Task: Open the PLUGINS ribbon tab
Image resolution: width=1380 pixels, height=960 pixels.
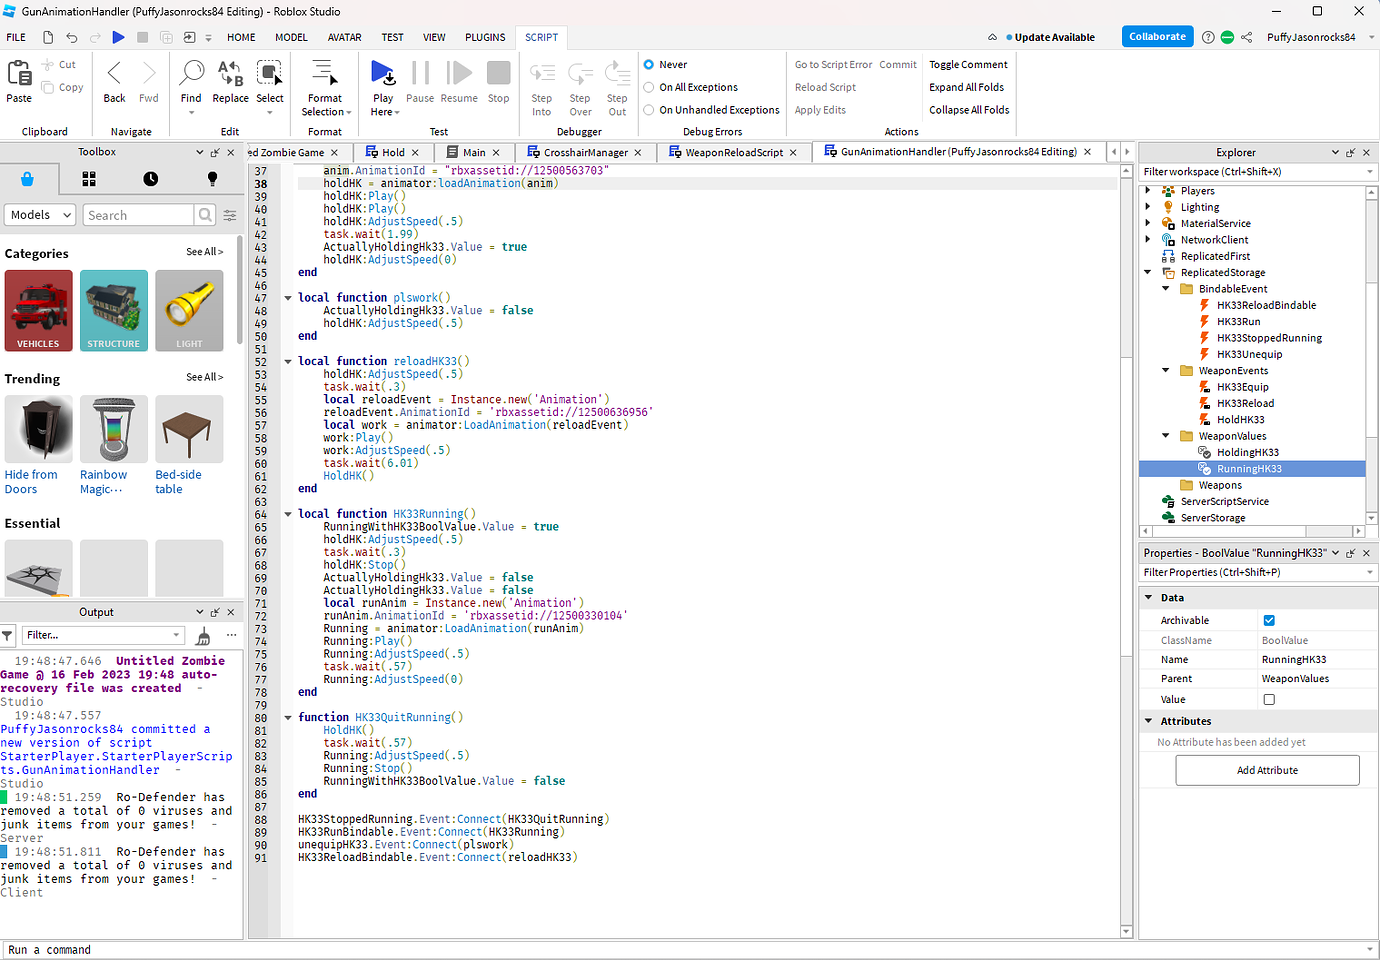Action: coord(485,37)
